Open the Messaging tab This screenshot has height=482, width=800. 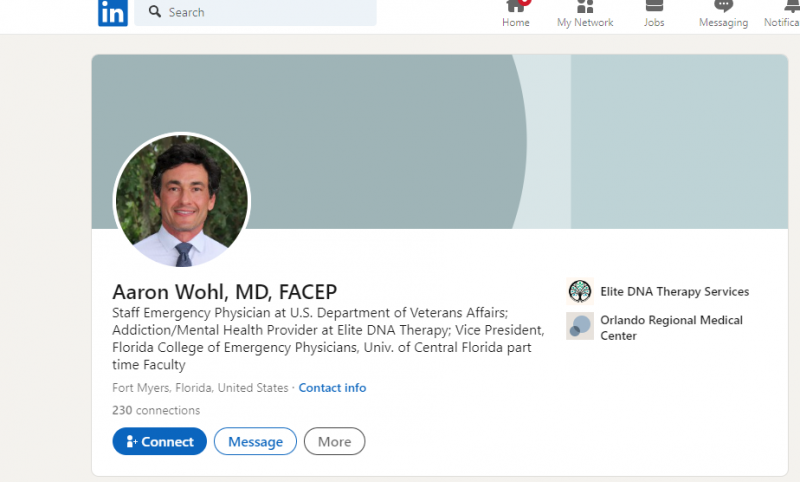(723, 14)
